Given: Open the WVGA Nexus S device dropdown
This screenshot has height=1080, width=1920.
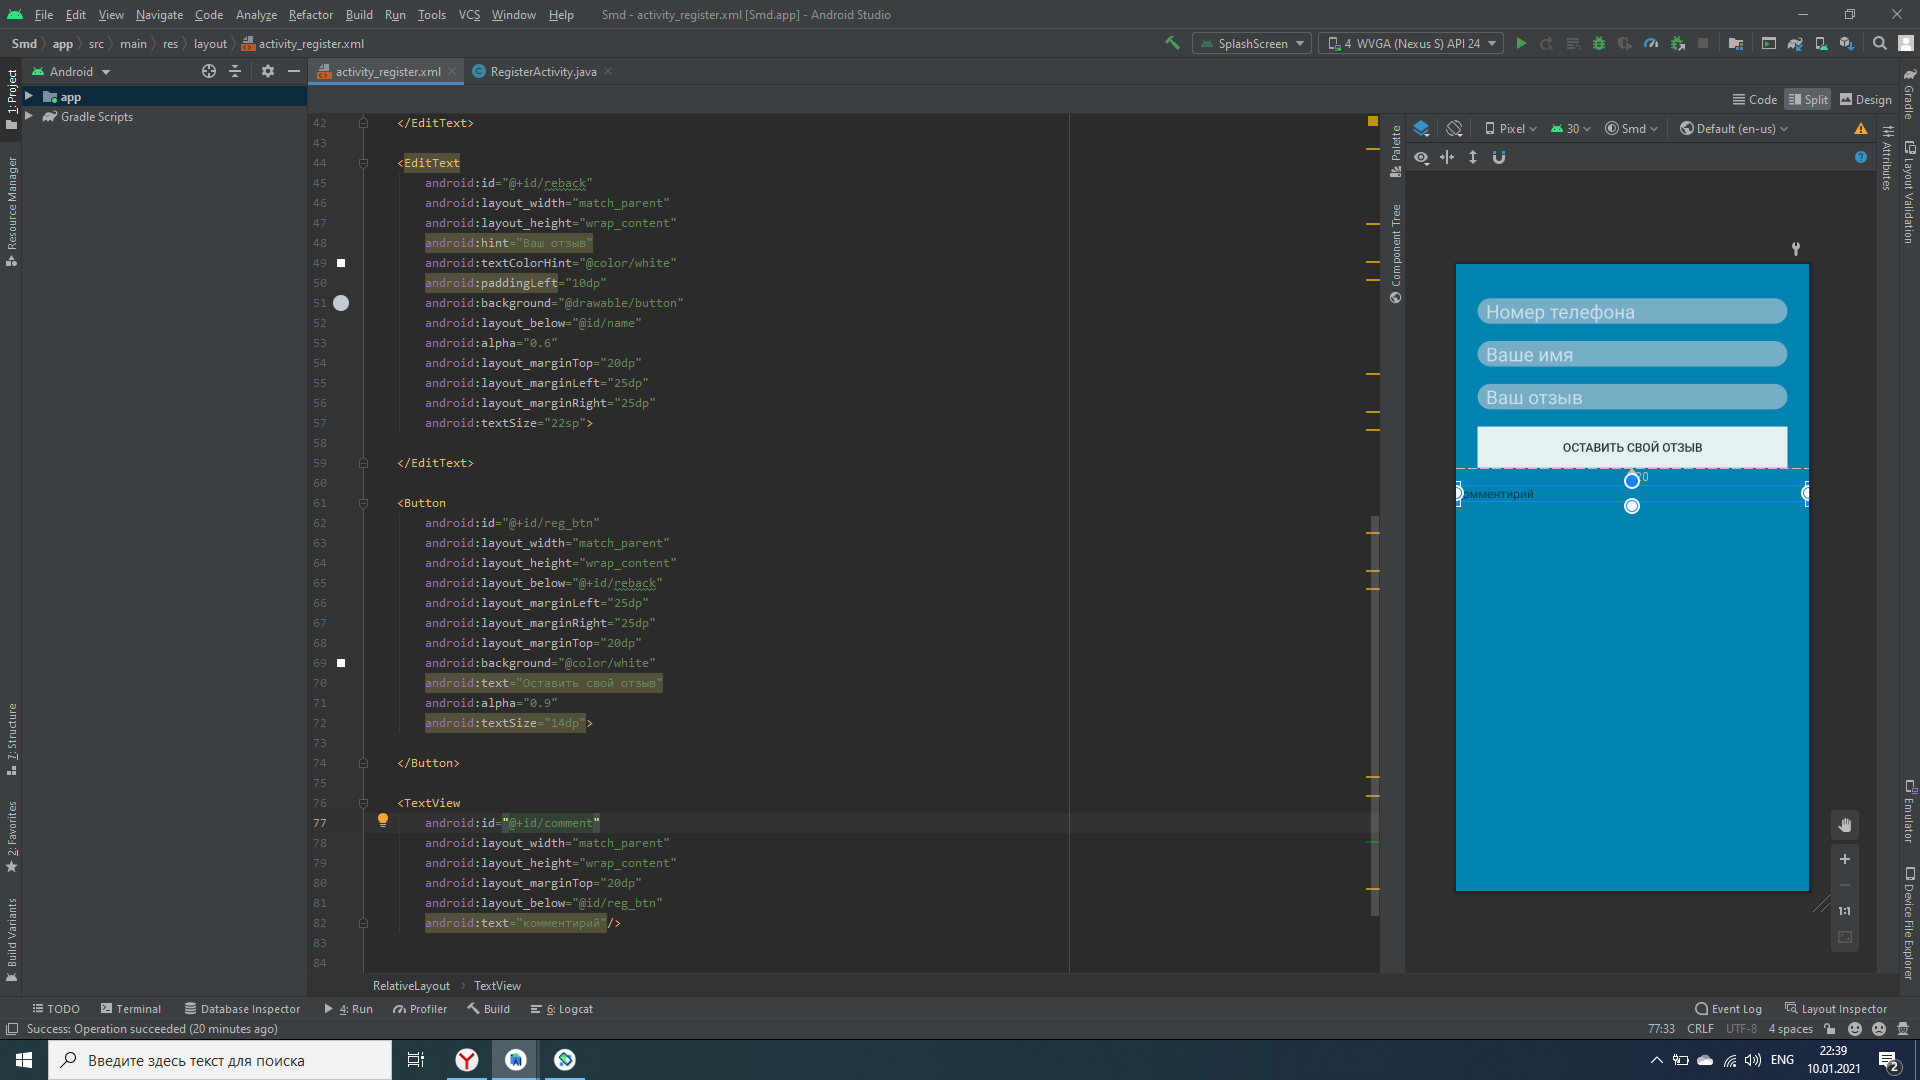Looking at the screenshot, I should coord(1411,43).
